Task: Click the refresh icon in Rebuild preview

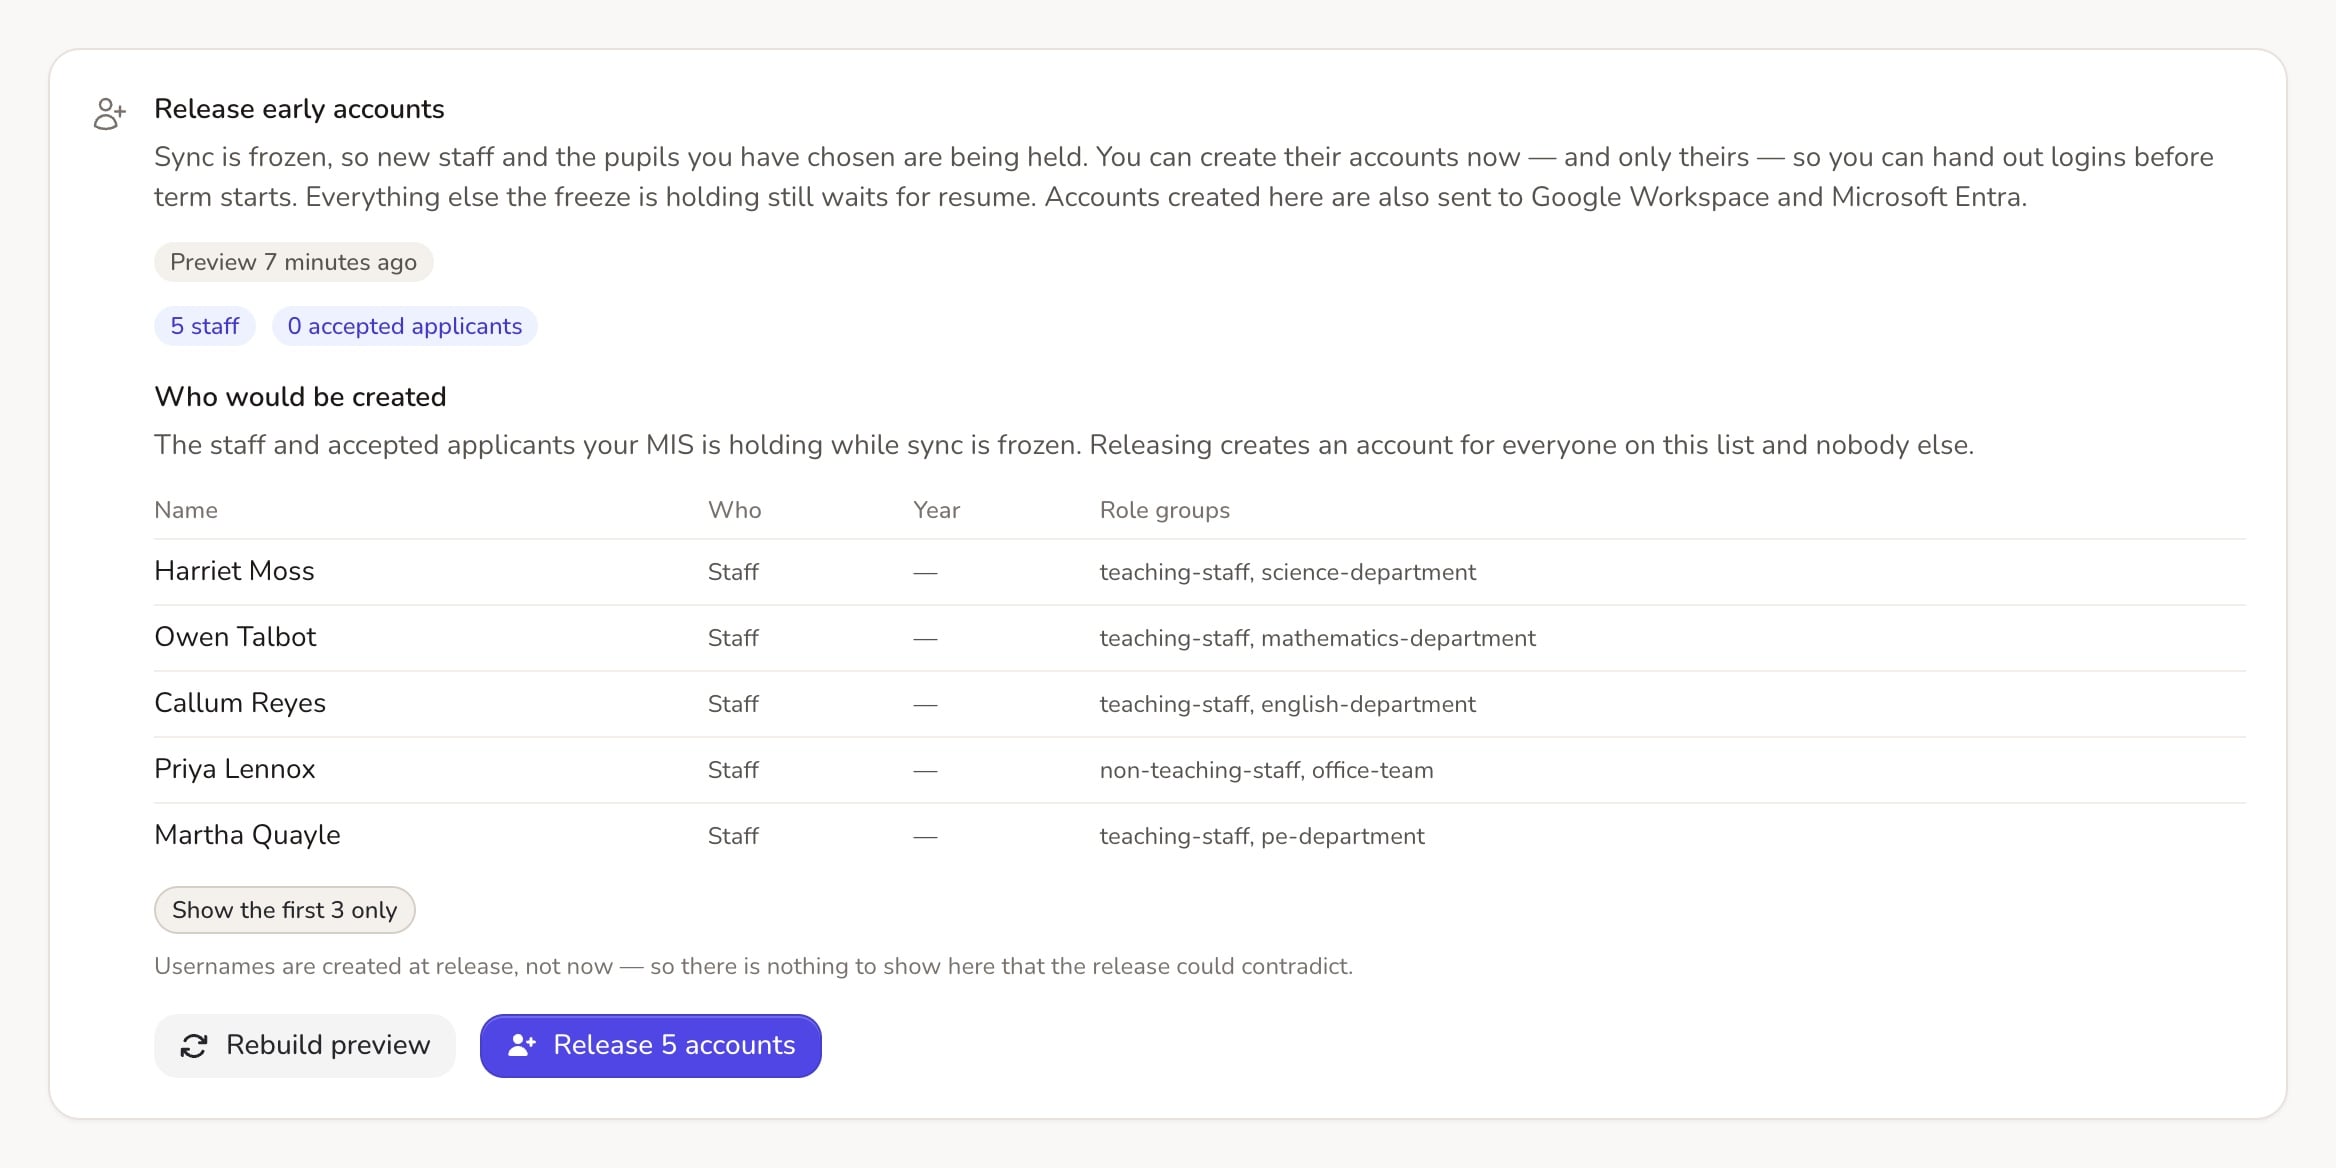Action: [194, 1046]
